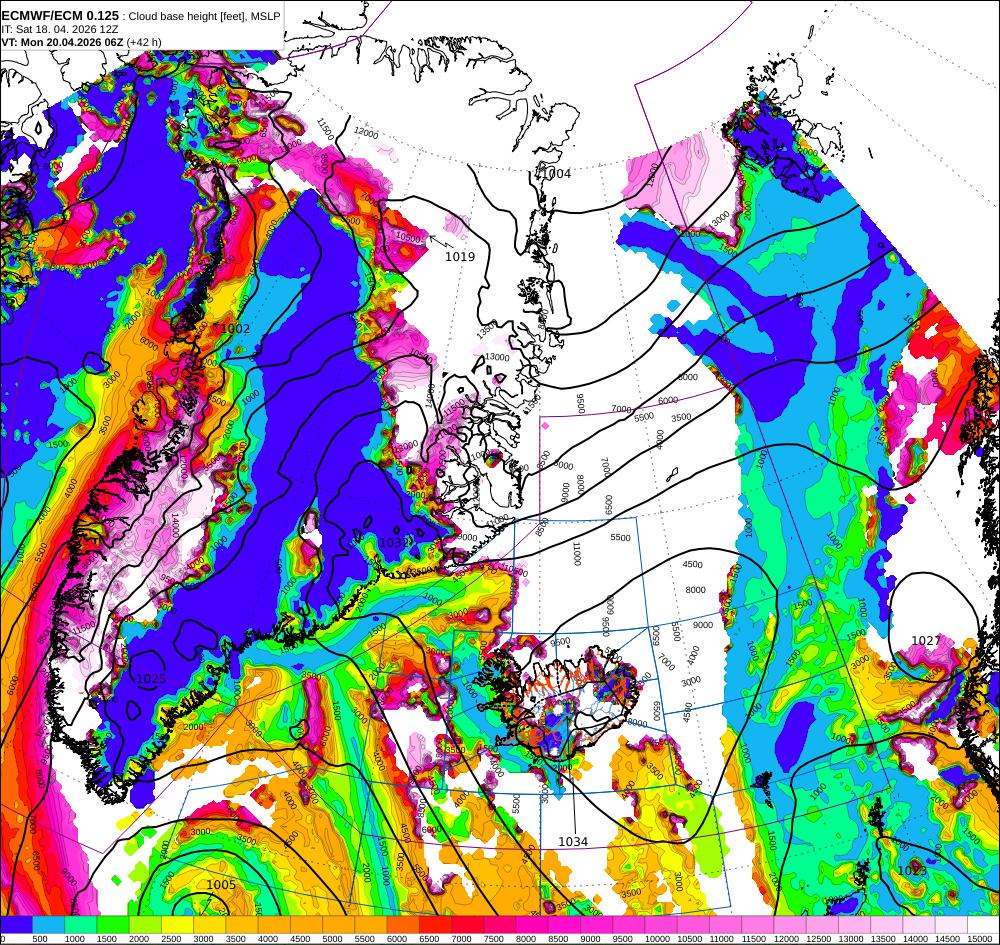Click the legend label 12500
This screenshot has width=1000, height=945.
coord(818,939)
